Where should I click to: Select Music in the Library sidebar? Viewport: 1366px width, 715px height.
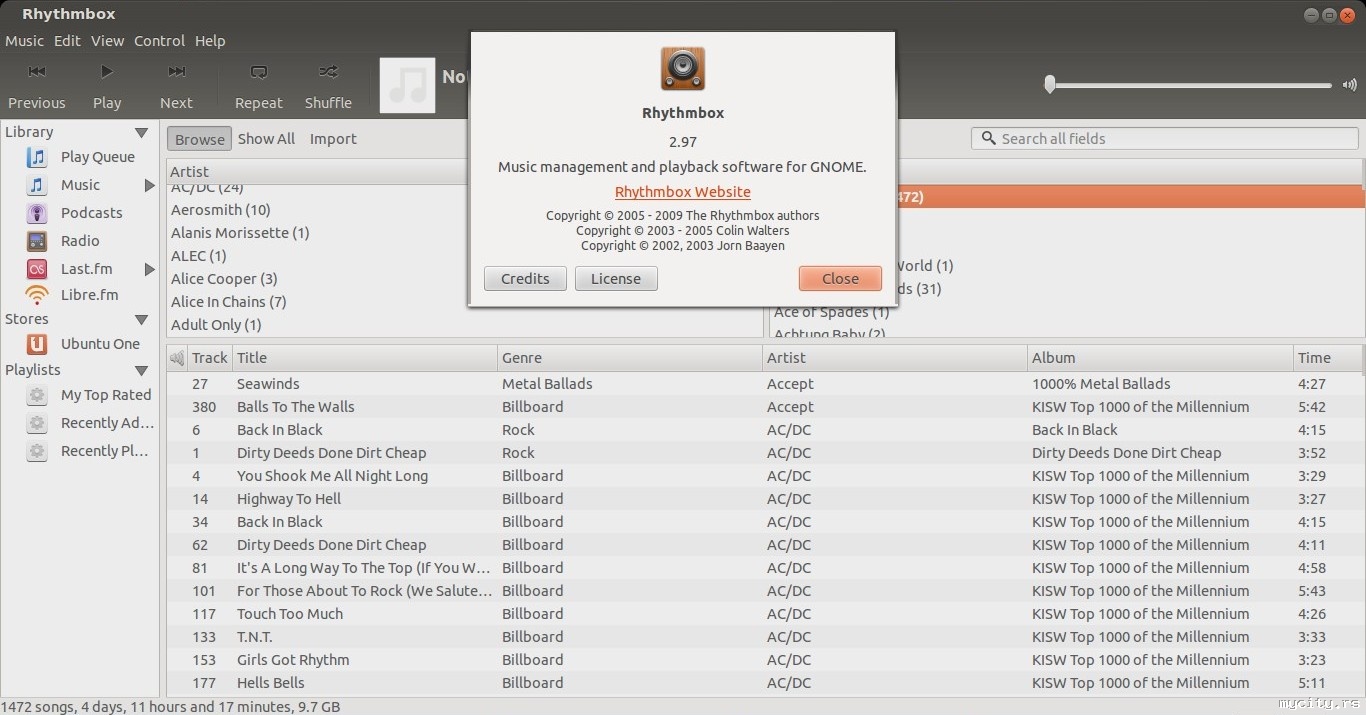pos(80,185)
